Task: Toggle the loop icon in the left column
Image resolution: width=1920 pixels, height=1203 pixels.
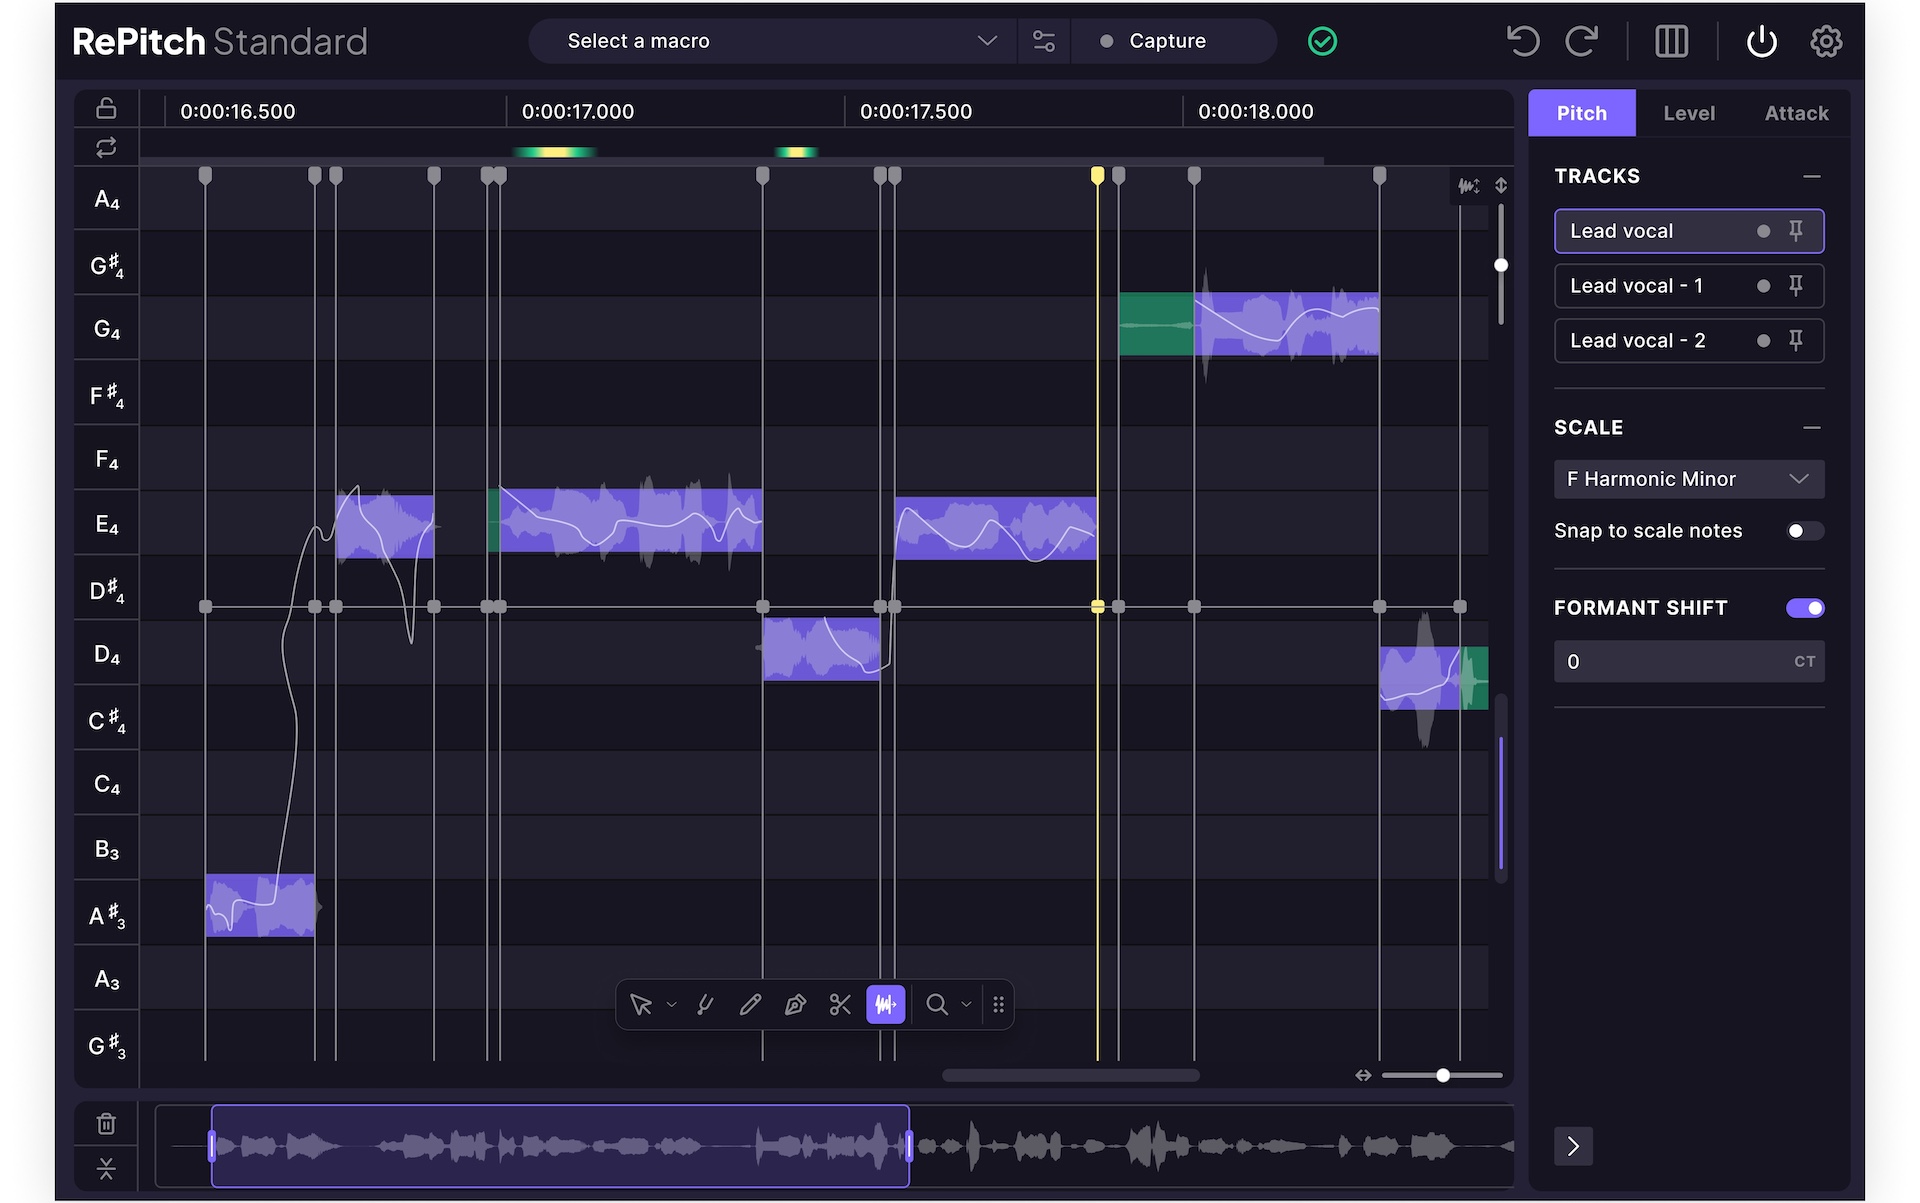Action: pyautogui.click(x=106, y=147)
